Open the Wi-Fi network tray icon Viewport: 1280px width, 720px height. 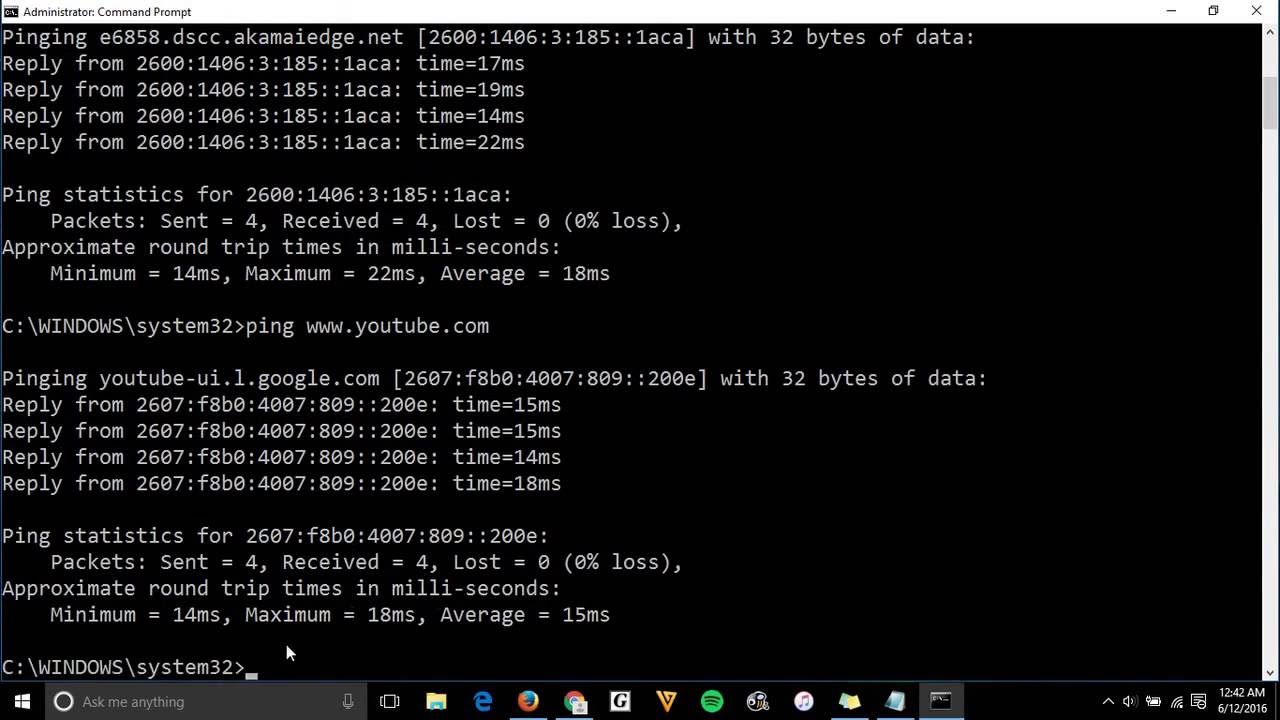tap(1177, 701)
